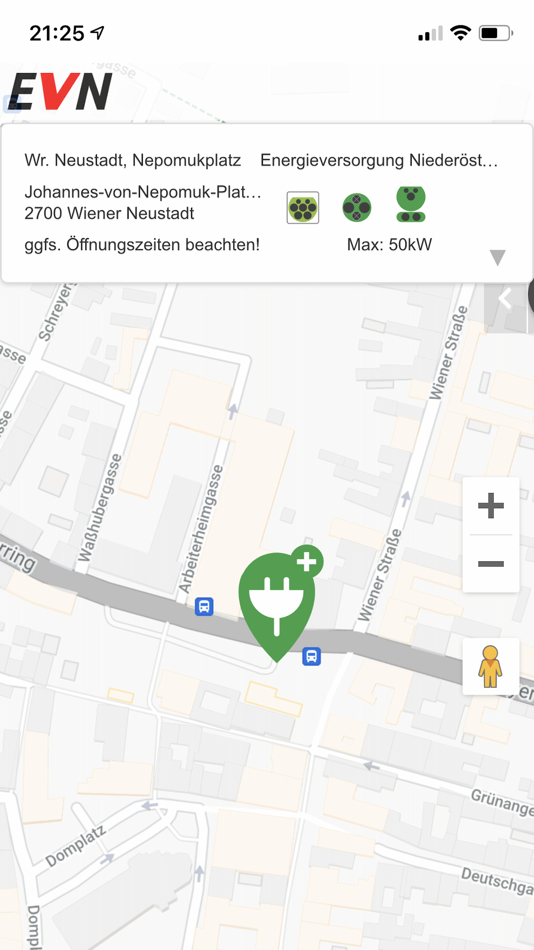Select the Type 2 connector icon

pos(302,208)
